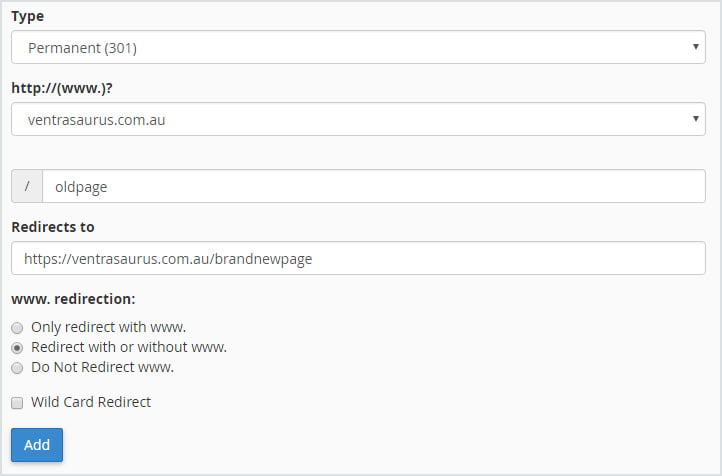The image size is (722, 476).
Task: Pick the Do Not Redirect www. radio button
Action: 17,368
